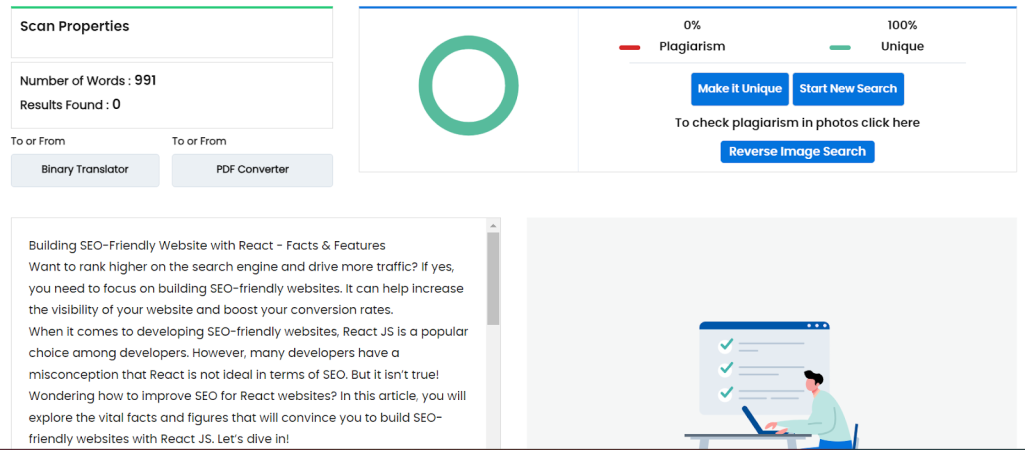1025x450 pixels.
Task: Click the top checkmark in the illustration
Action: point(727,344)
